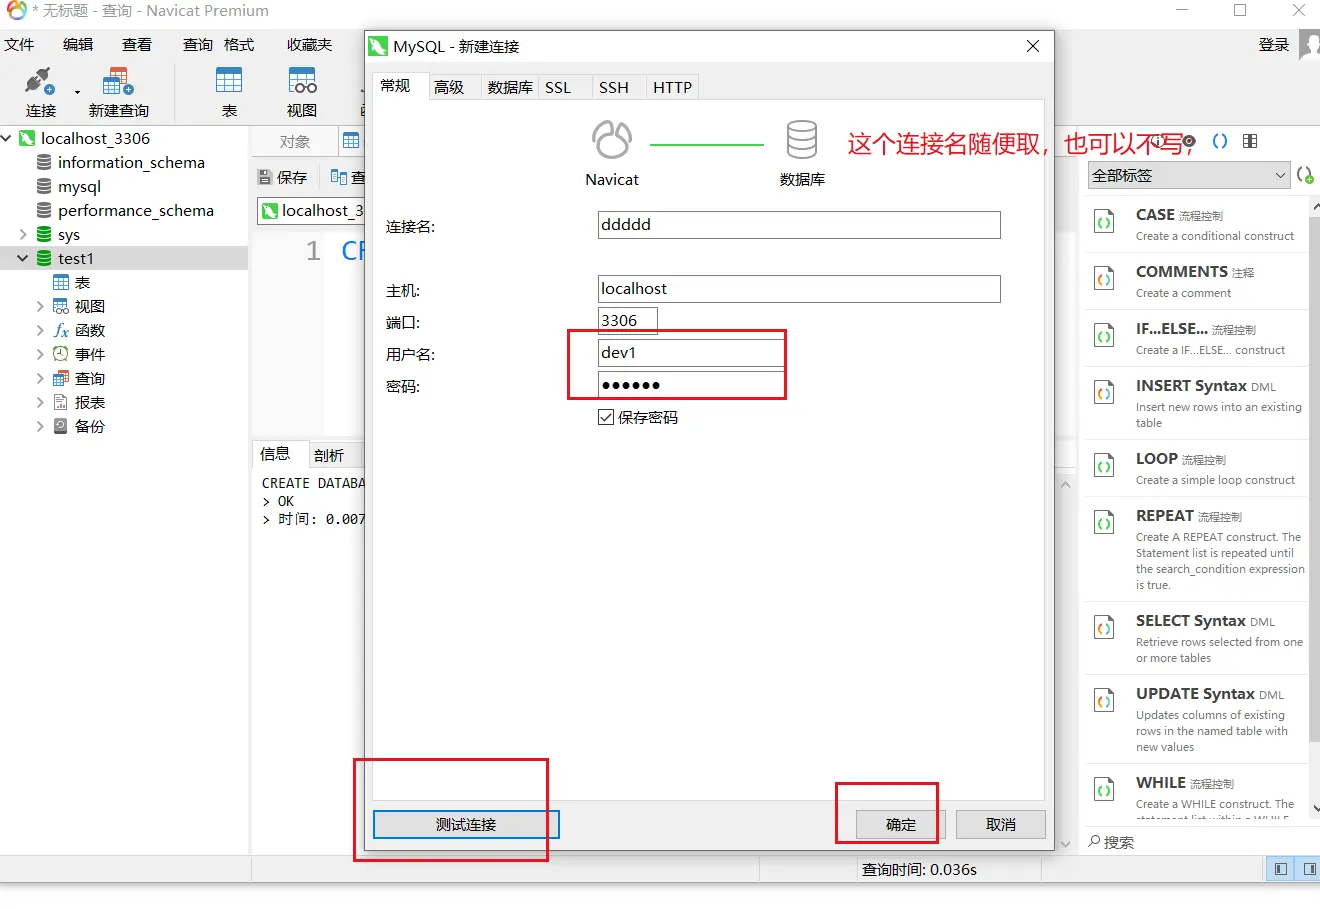Select the WHILE snippet icon
This screenshot has height=909, width=1320.
pyautogui.click(x=1104, y=791)
